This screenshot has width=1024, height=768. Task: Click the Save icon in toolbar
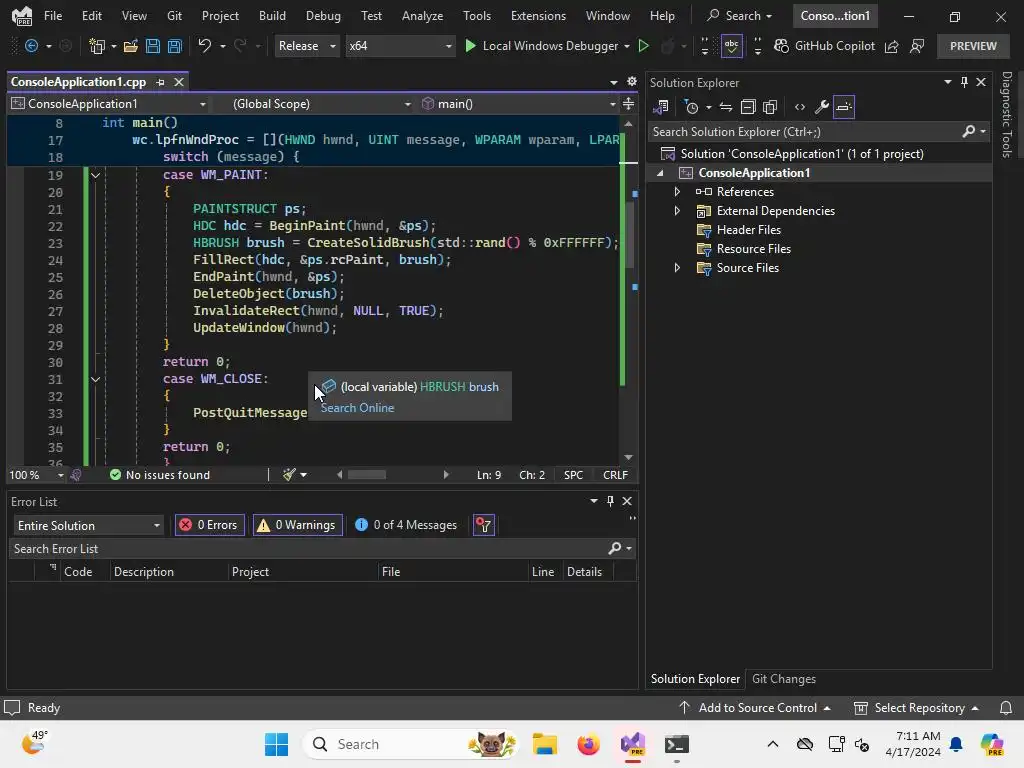point(153,46)
